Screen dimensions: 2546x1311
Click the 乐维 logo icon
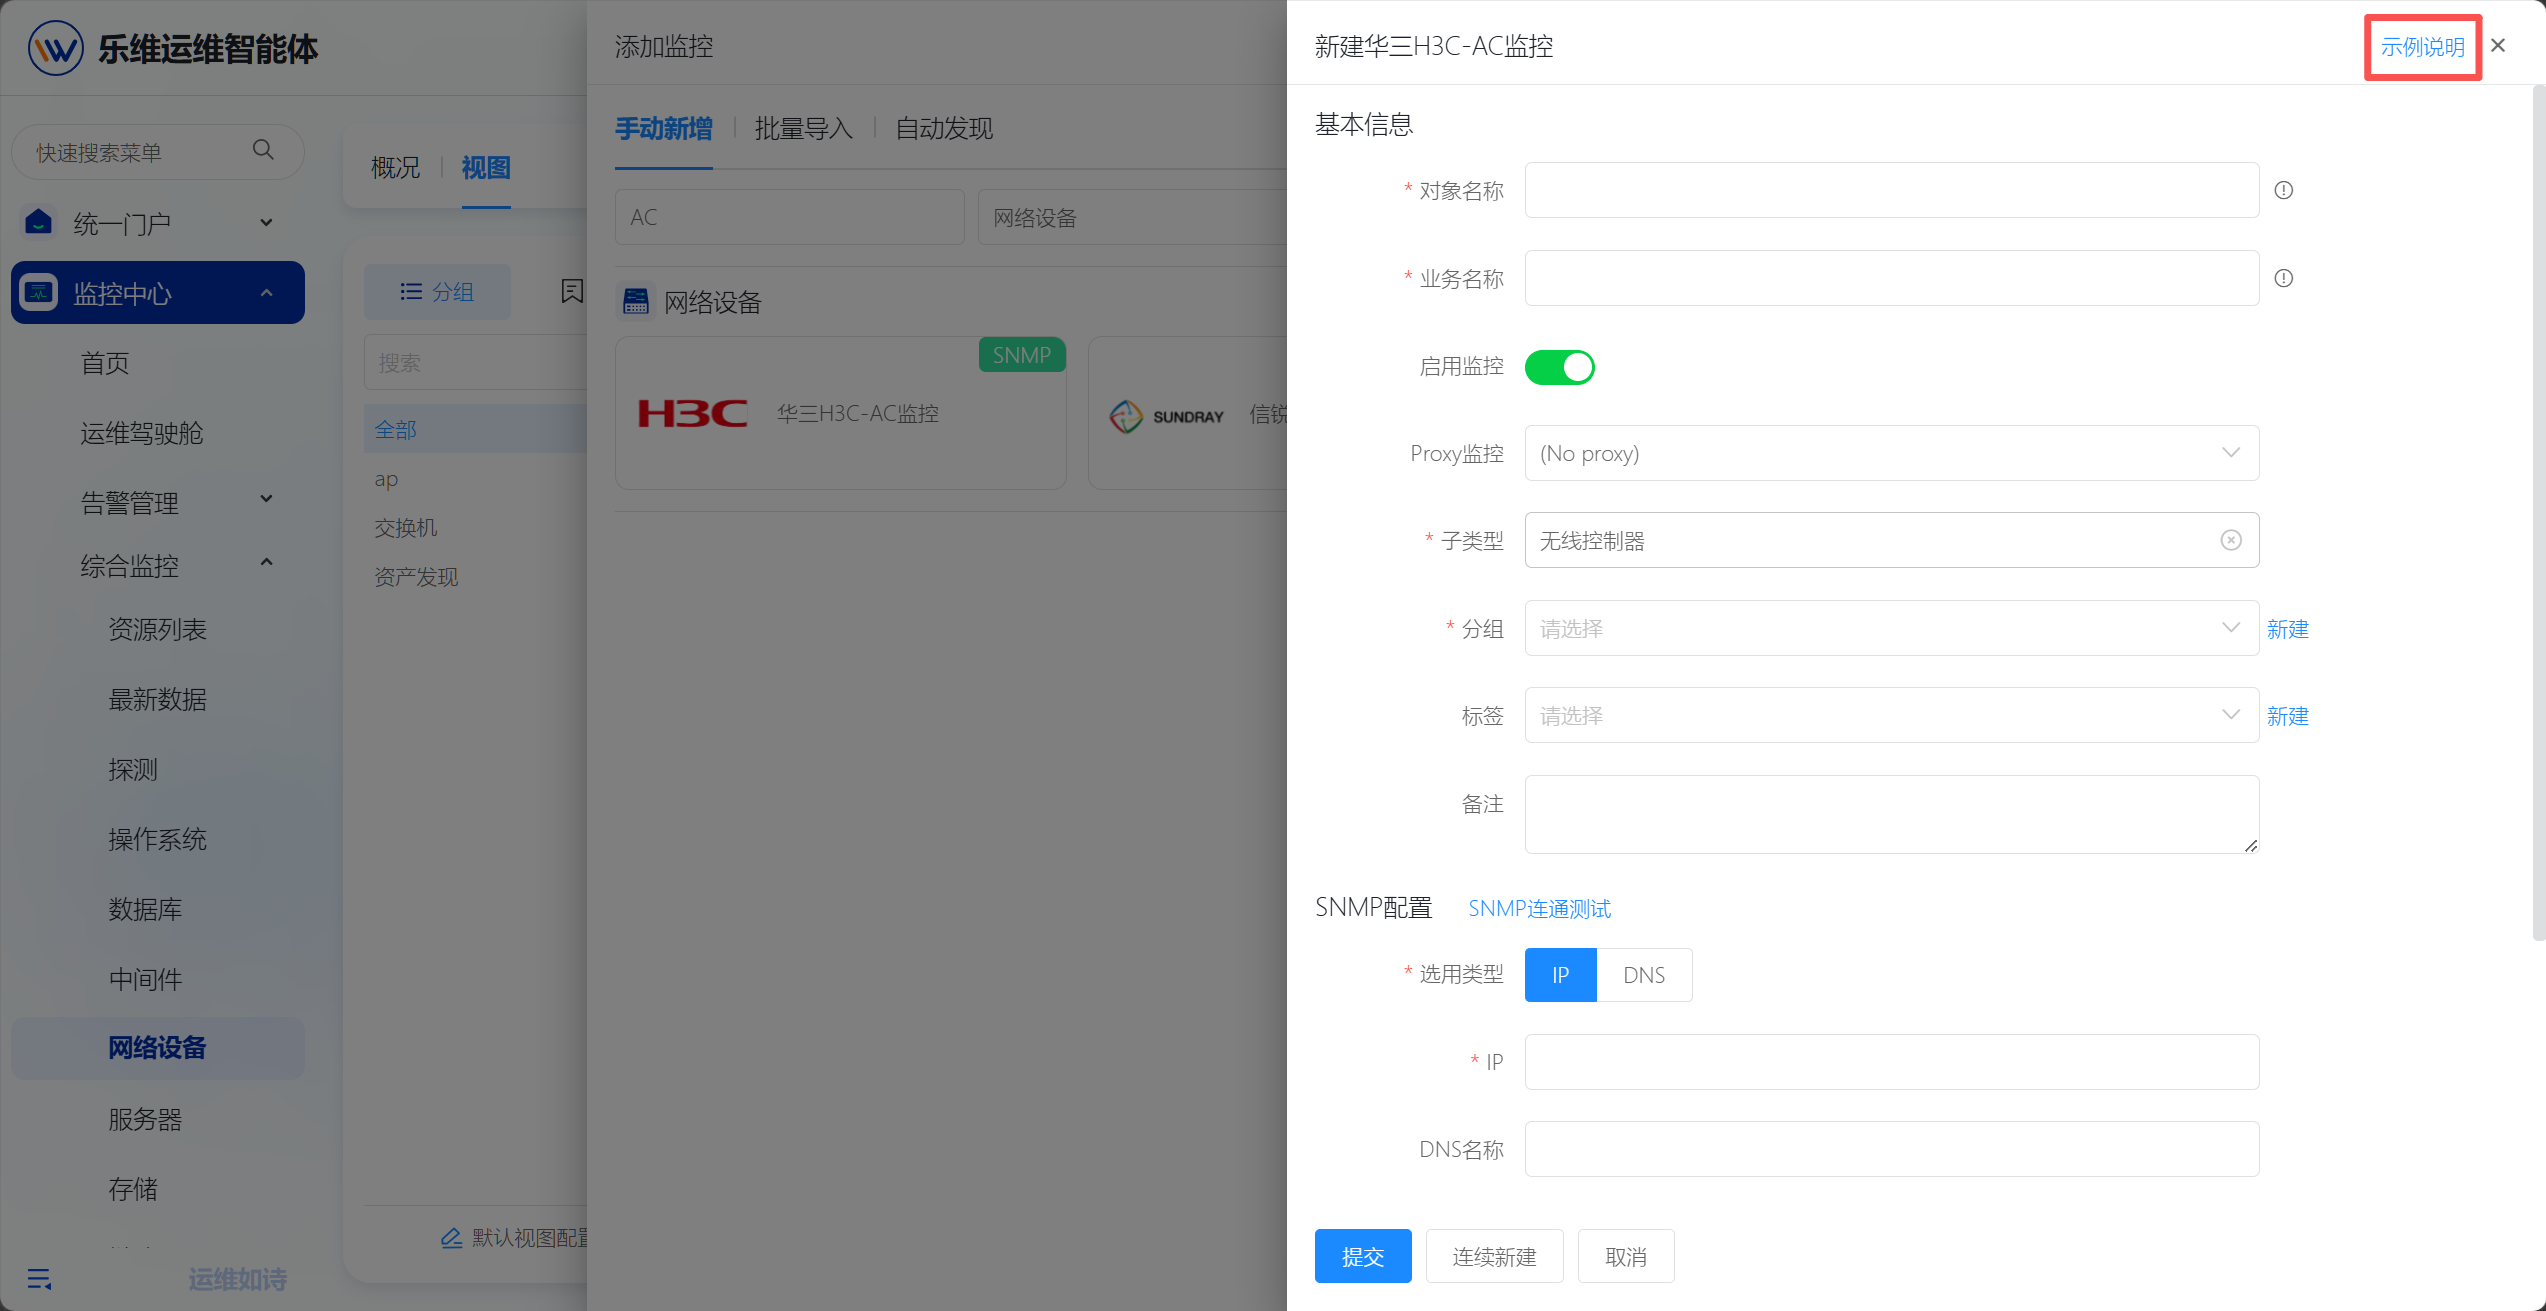point(55,47)
